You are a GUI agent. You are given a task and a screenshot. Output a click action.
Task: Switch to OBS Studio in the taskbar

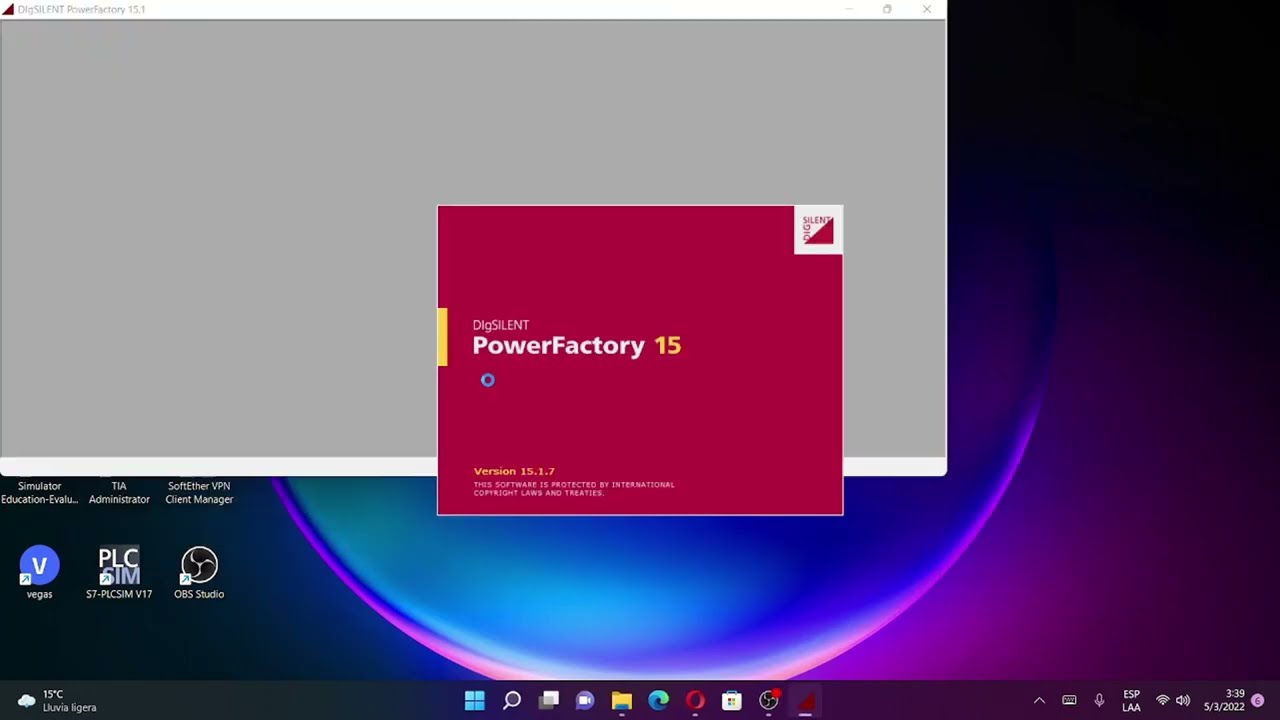pos(768,701)
